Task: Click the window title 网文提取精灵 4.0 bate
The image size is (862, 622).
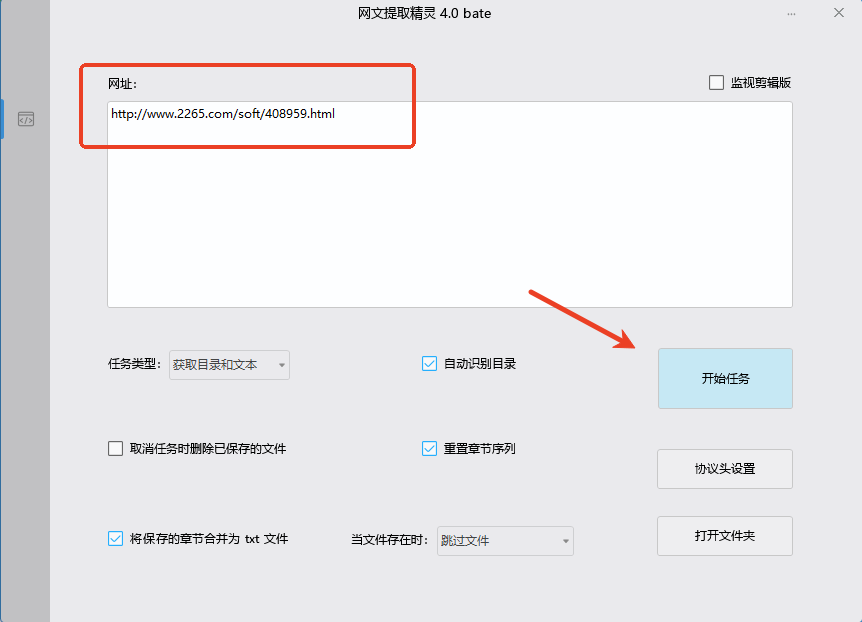Action: [427, 13]
